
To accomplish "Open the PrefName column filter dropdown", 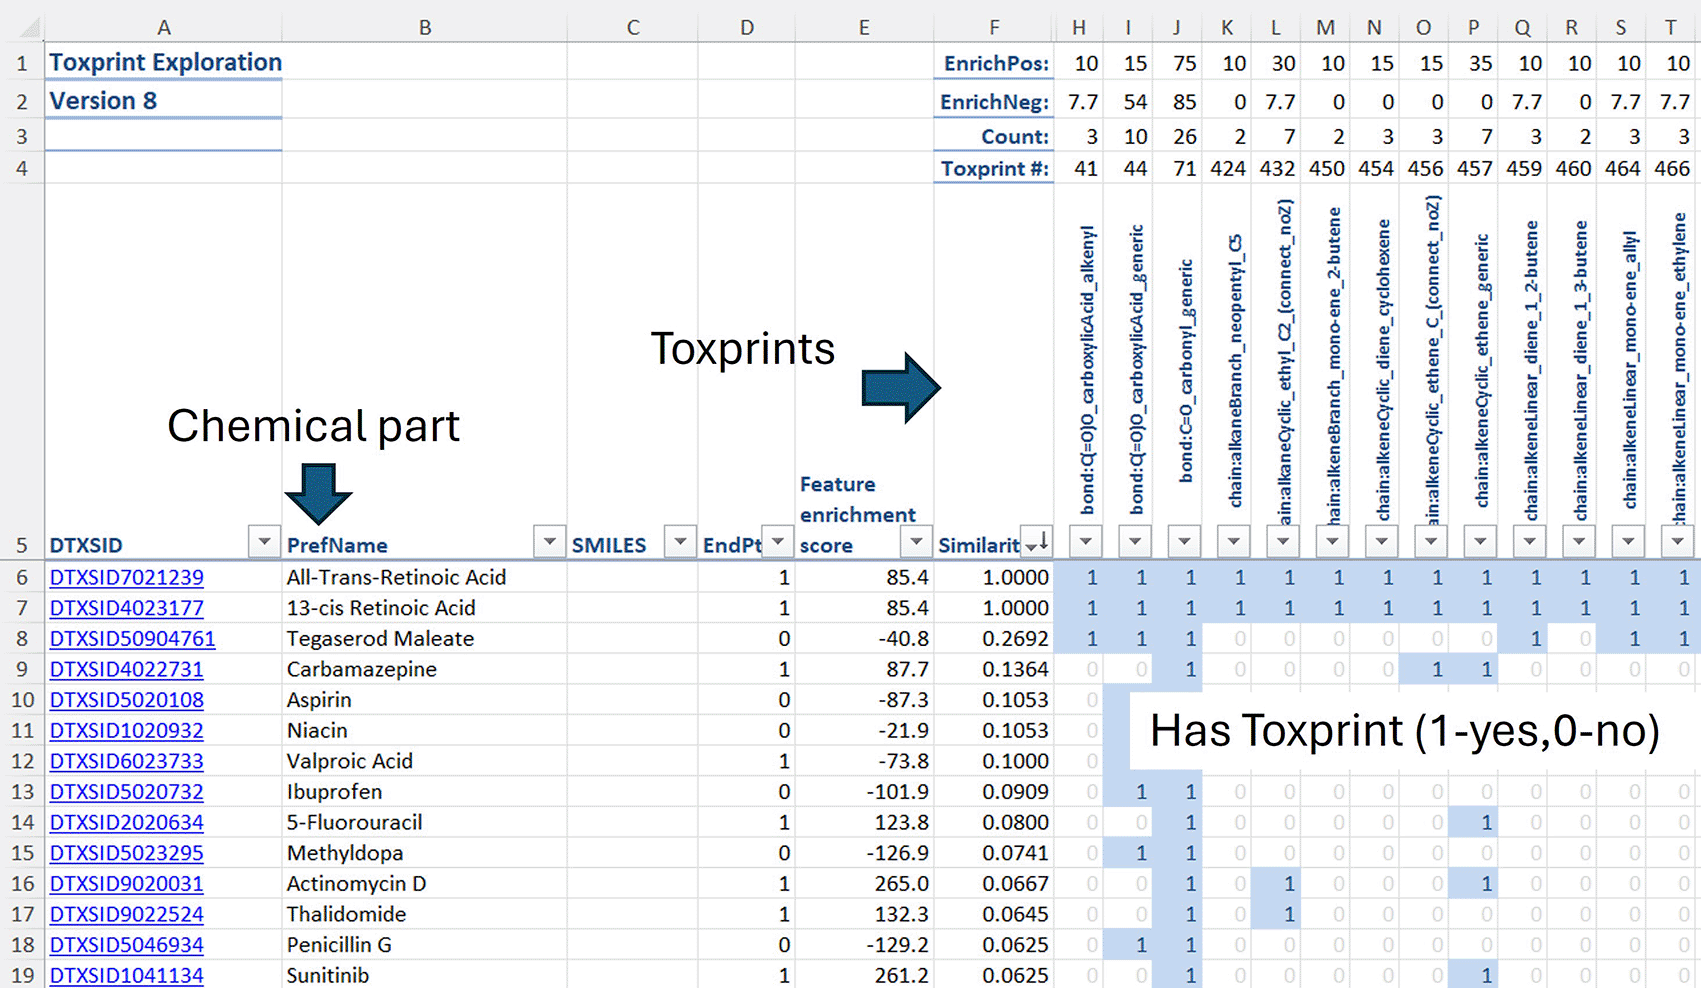I will pos(549,541).
